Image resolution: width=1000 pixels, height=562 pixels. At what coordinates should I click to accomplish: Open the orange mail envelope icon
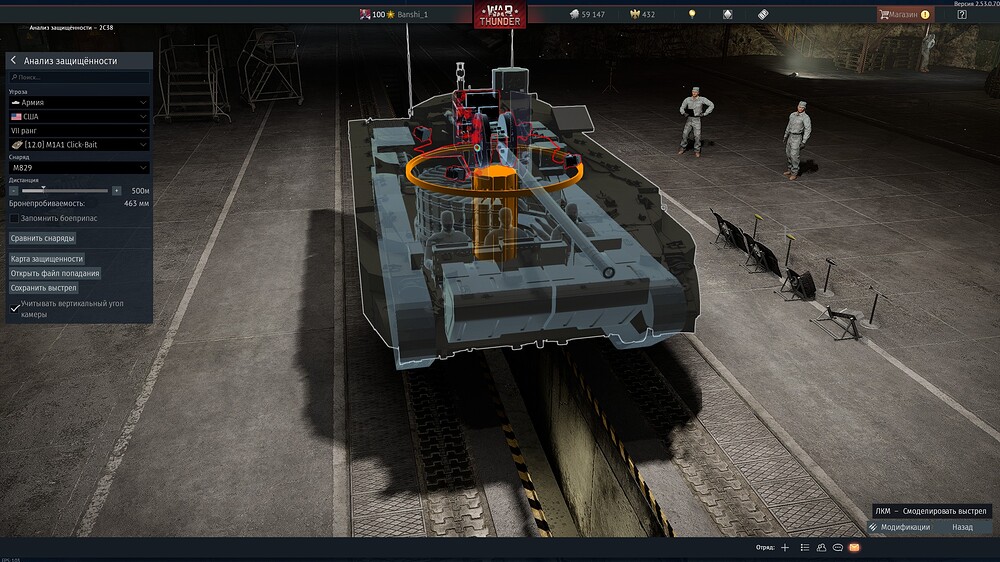854,548
